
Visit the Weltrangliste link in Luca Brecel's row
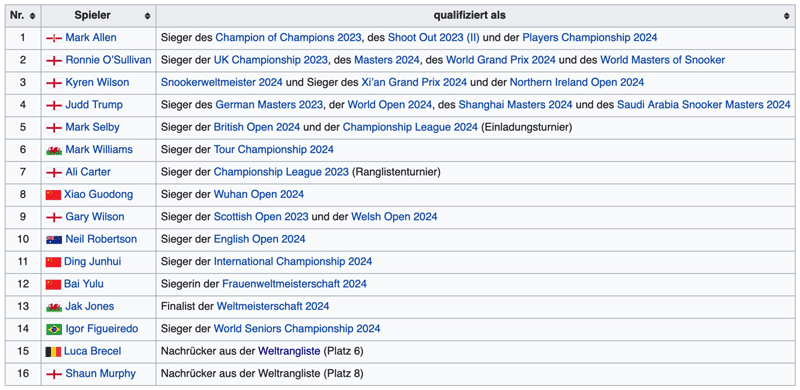point(289,351)
